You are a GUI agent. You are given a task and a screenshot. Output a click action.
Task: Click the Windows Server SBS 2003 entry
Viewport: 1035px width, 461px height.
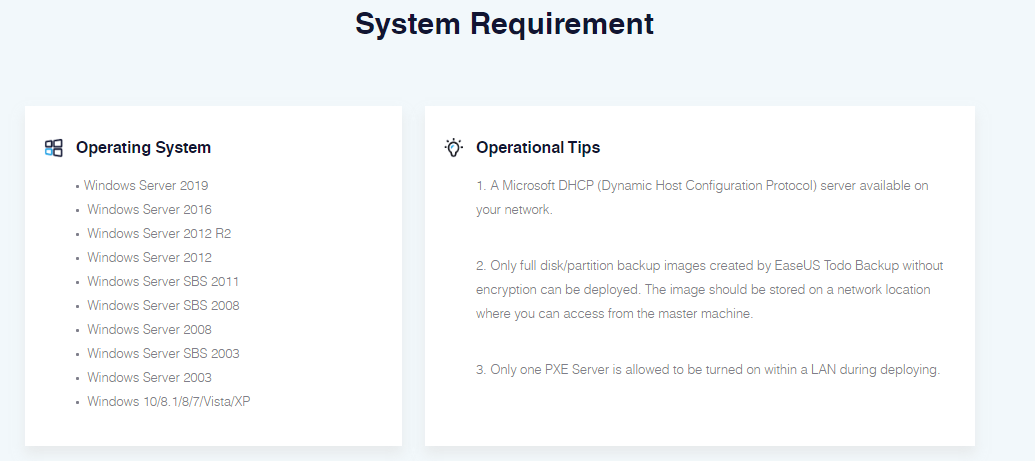pyautogui.click(x=163, y=353)
